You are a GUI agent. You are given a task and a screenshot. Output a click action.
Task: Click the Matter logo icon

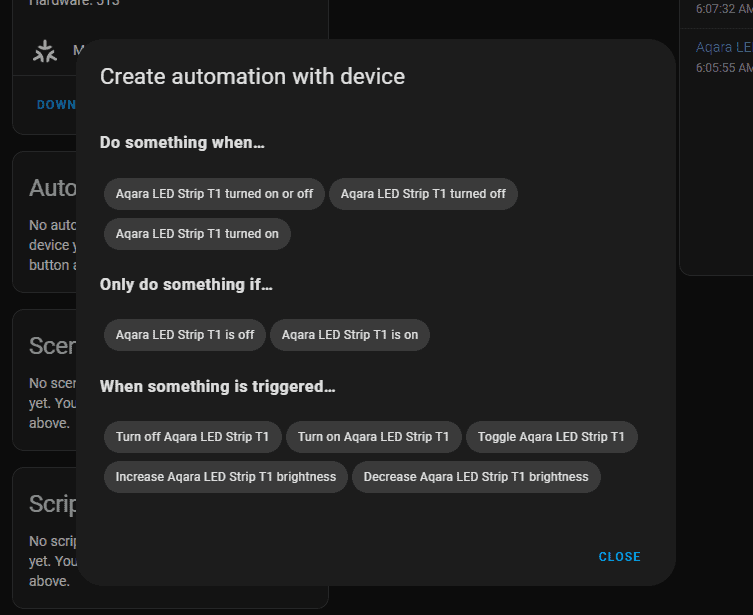coord(45,52)
